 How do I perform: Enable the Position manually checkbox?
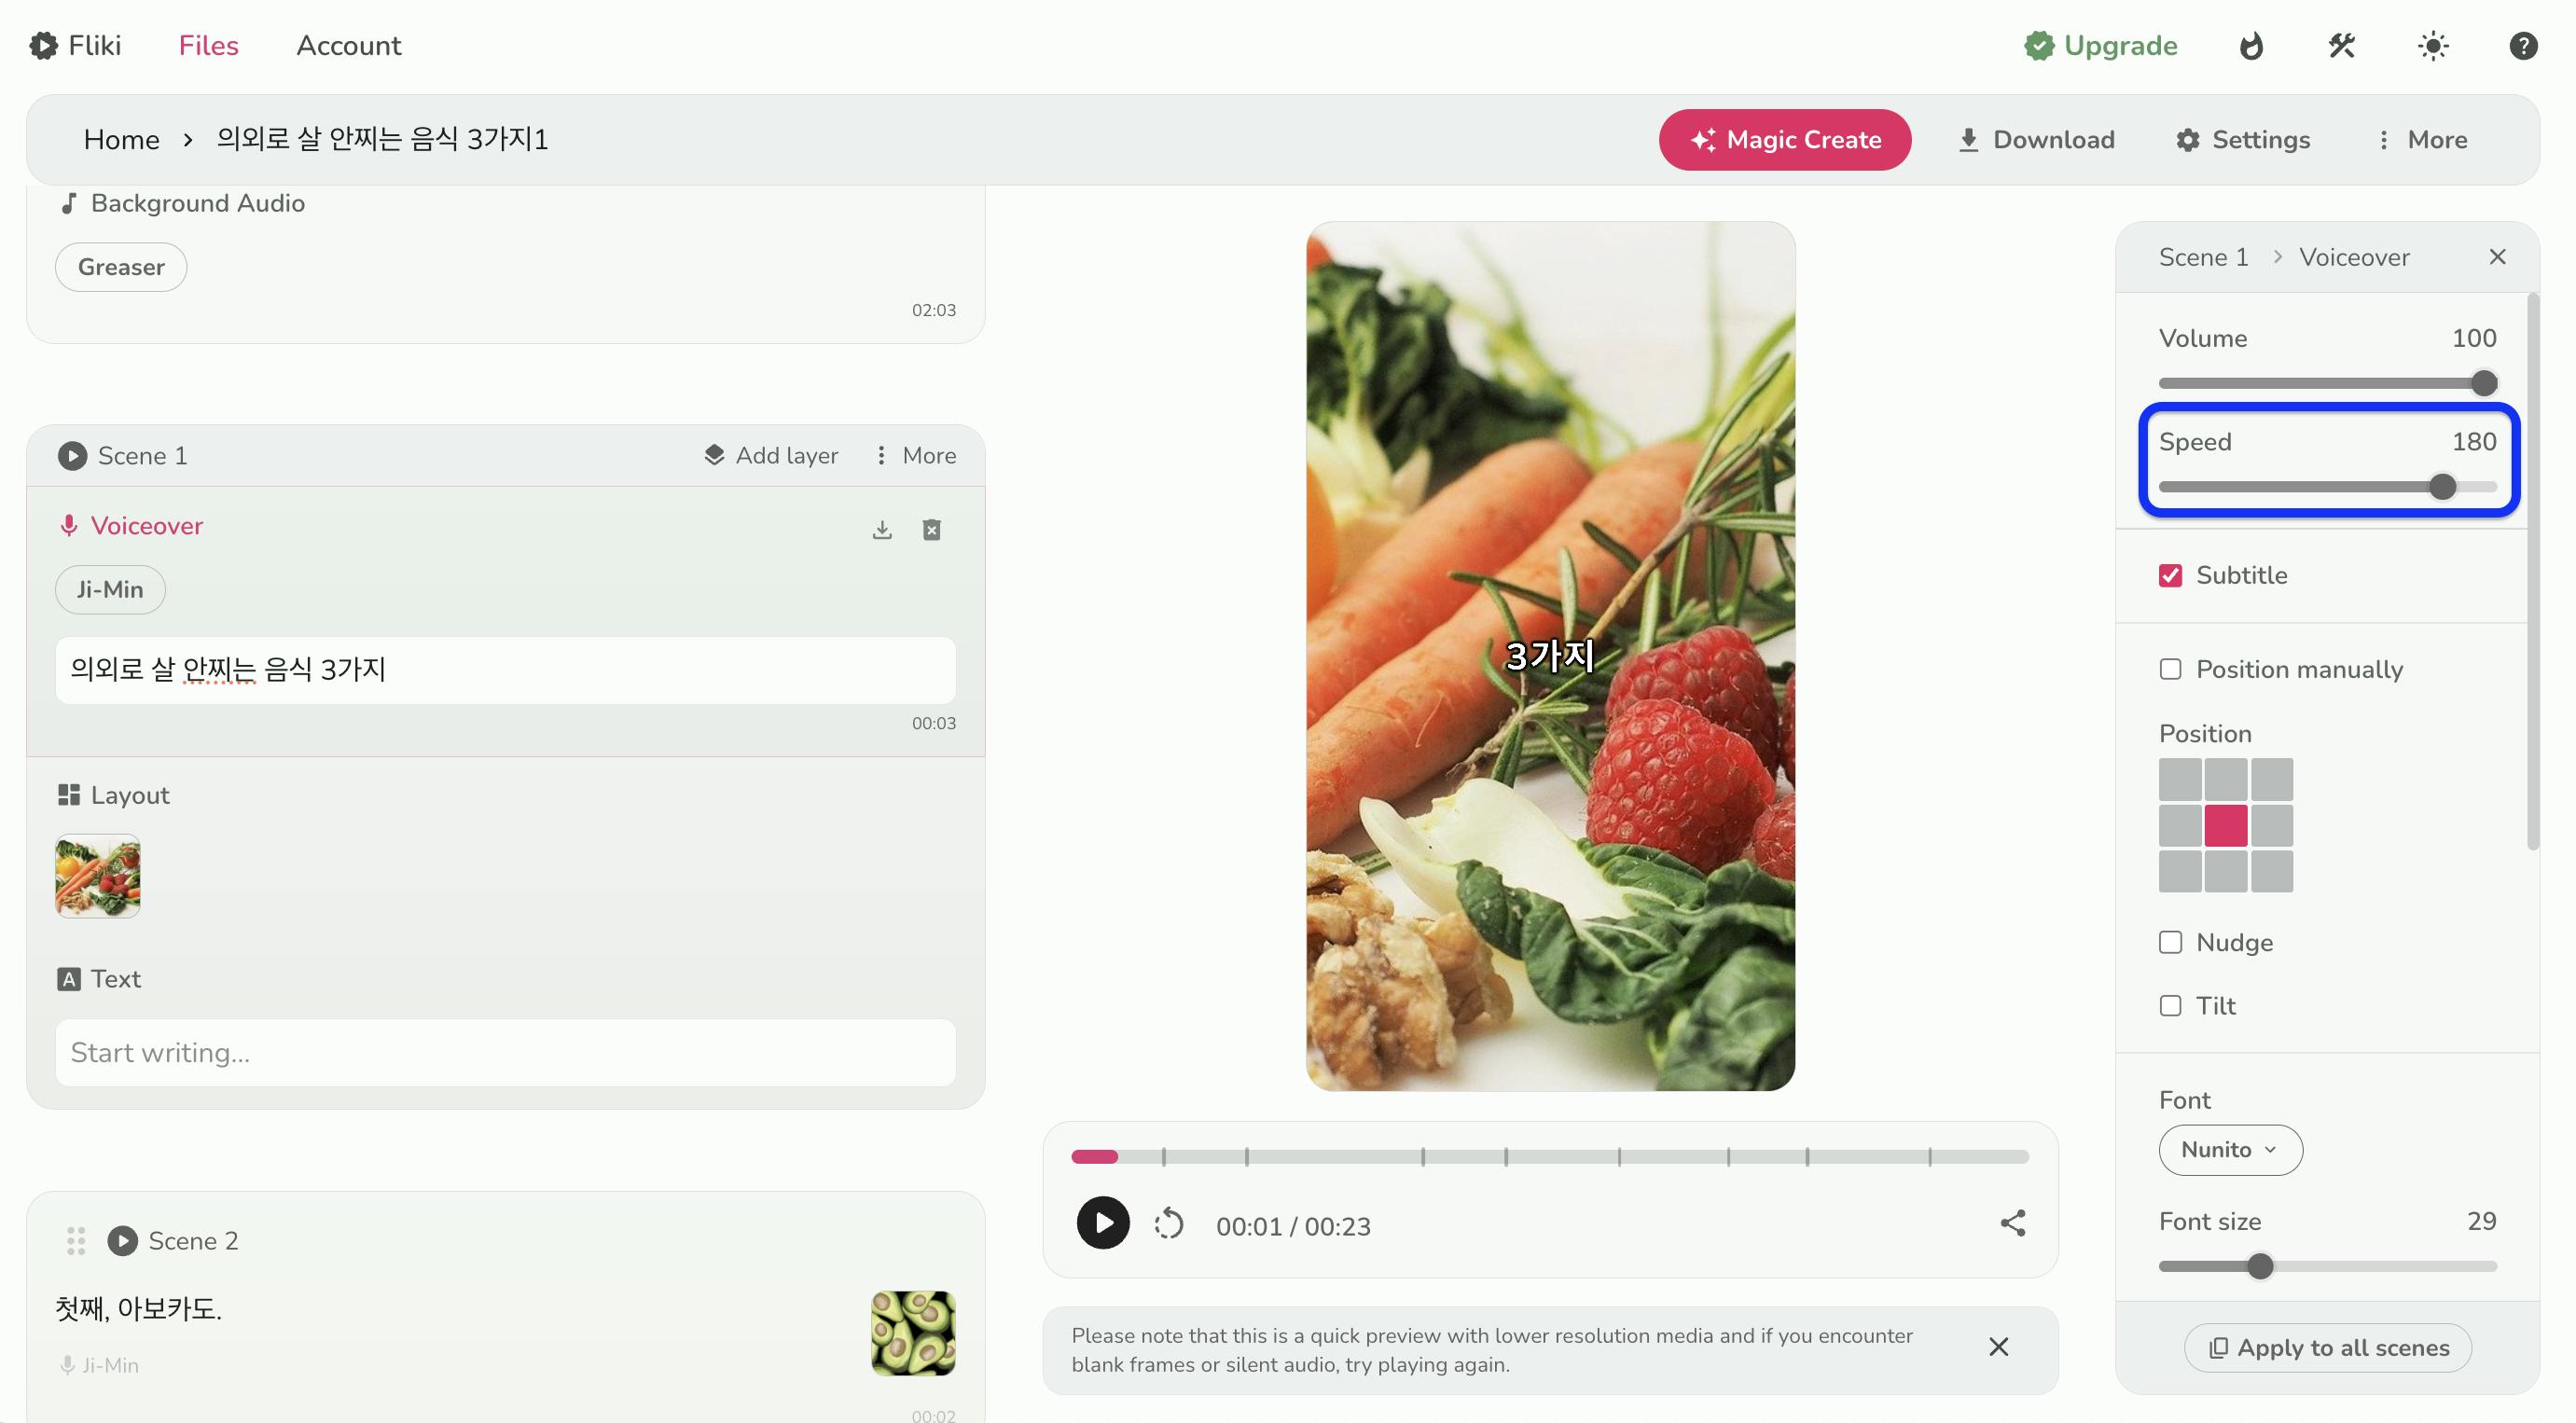point(2170,669)
